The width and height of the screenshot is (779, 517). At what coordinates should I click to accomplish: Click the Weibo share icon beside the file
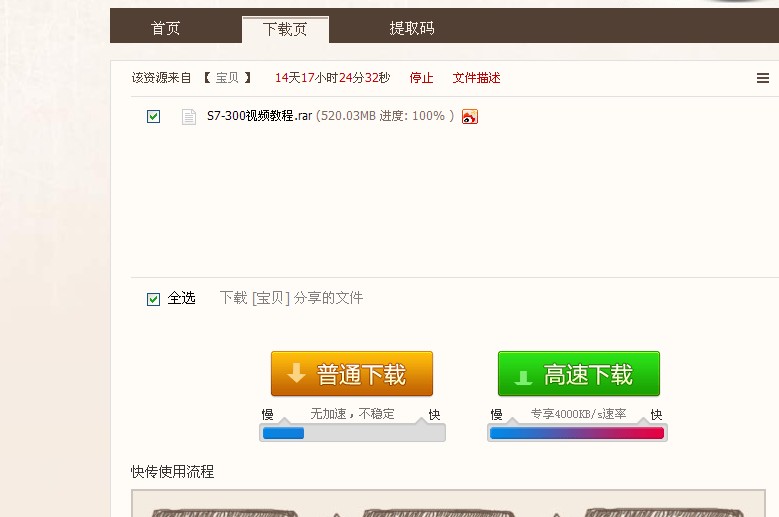click(470, 117)
